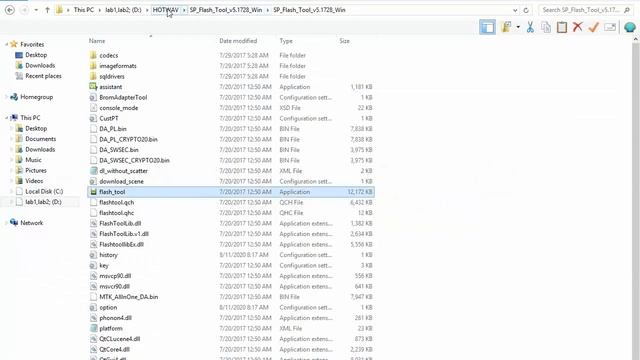
Task: Select dl_without_scatter XML file
Action: tap(231, 171)
